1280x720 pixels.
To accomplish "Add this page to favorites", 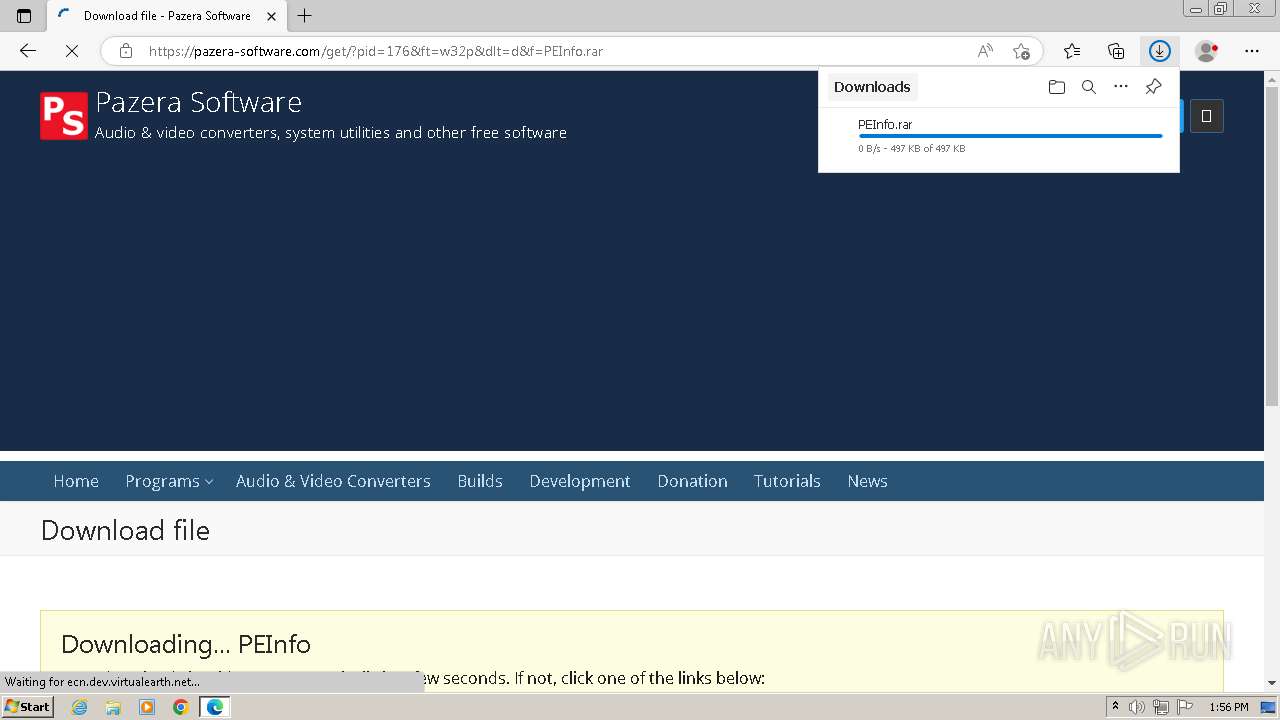I will (1021, 51).
